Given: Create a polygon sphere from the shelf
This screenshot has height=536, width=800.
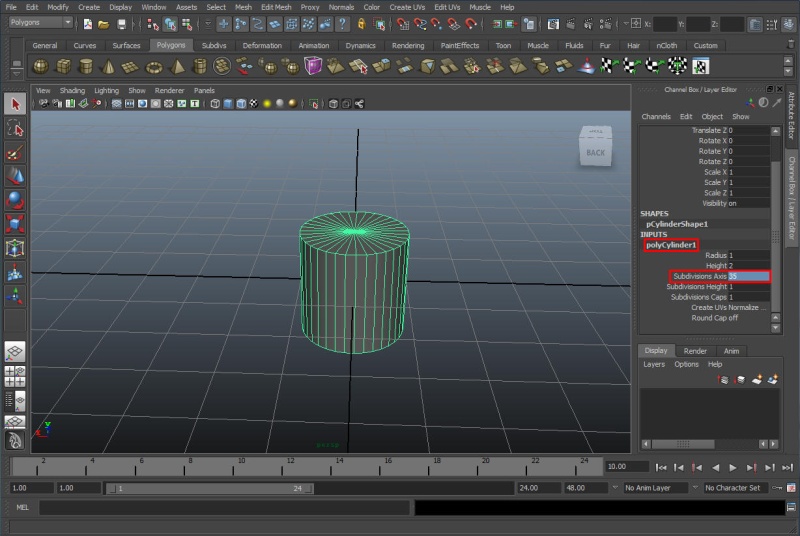Looking at the screenshot, I should tap(41, 66).
